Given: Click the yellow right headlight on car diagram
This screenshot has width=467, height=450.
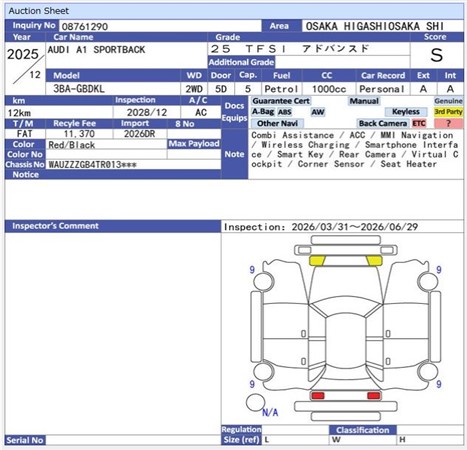Looking at the screenshot, I should [374, 261].
